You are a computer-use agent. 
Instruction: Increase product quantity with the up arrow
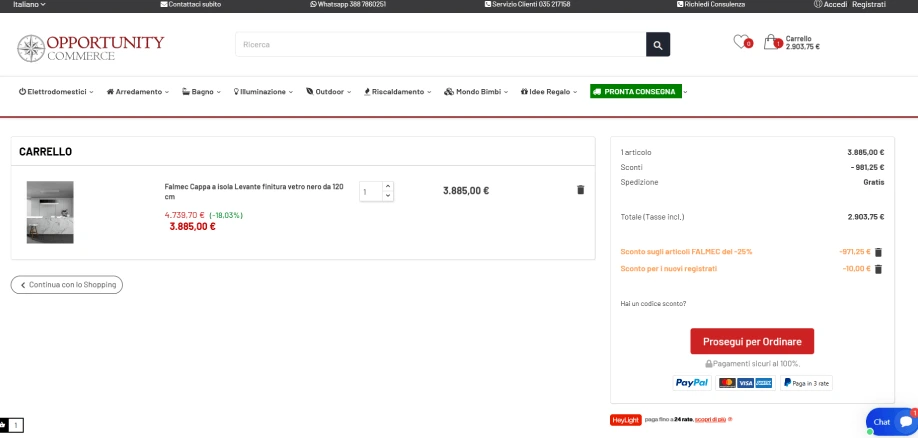tap(388, 186)
